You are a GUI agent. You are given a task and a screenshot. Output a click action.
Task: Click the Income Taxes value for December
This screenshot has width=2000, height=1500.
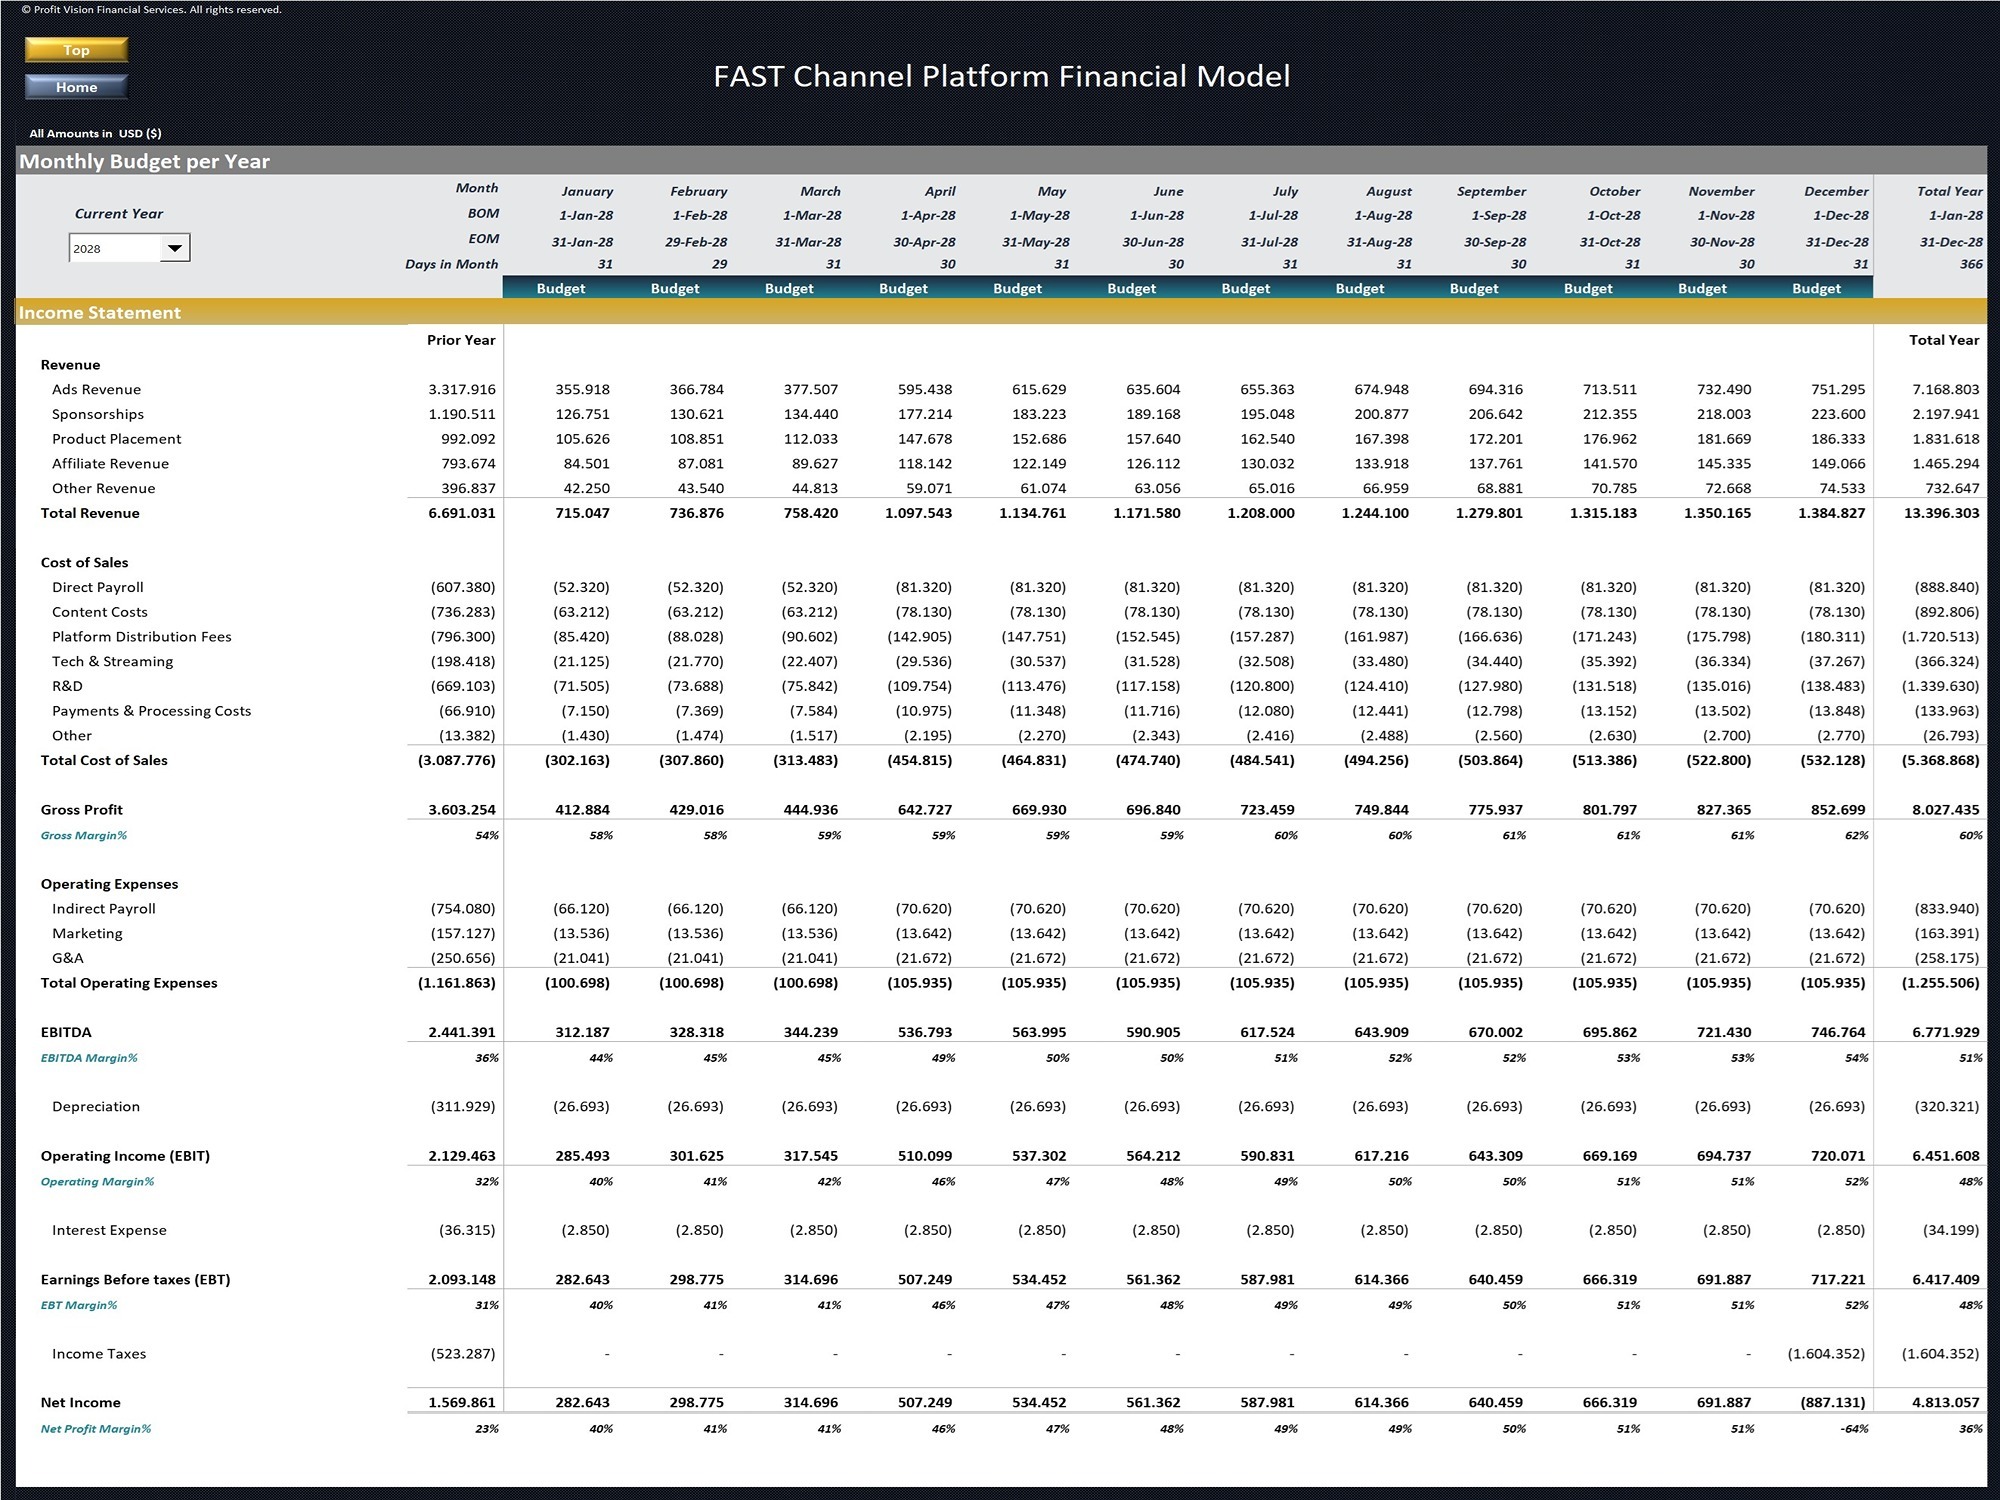(x=1826, y=1353)
